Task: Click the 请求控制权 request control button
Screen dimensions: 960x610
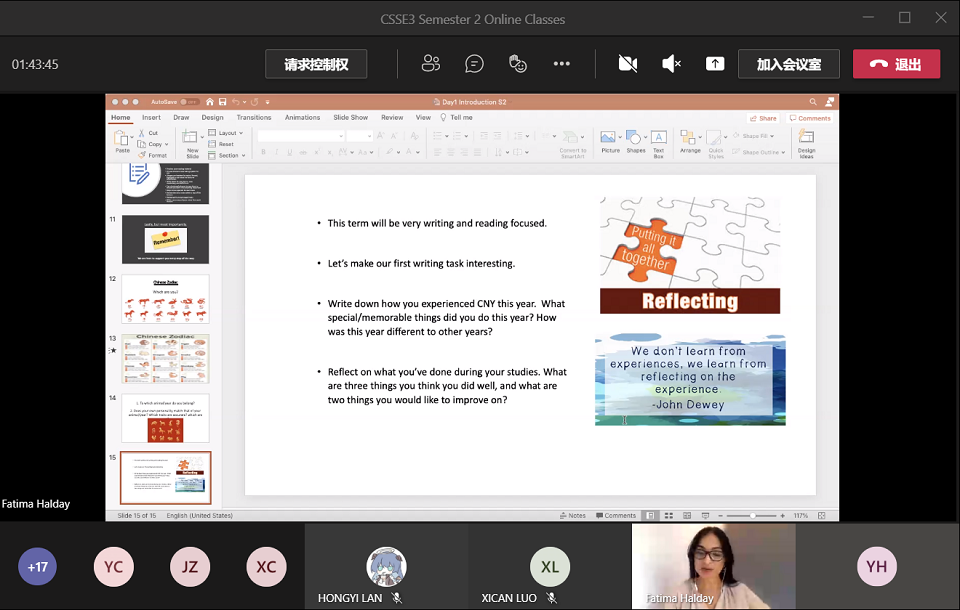Action: (316, 64)
